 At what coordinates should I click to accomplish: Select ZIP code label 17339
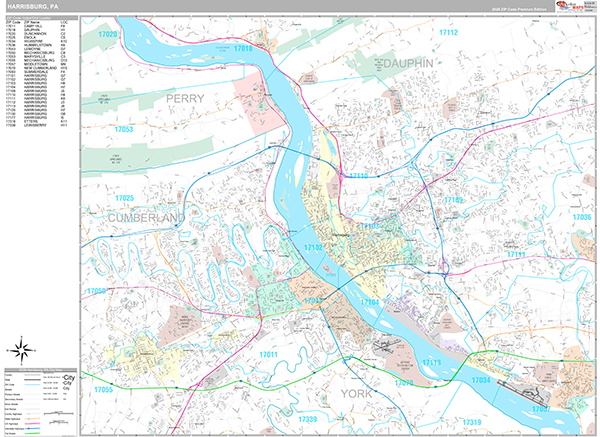click(x=308, y=419)
